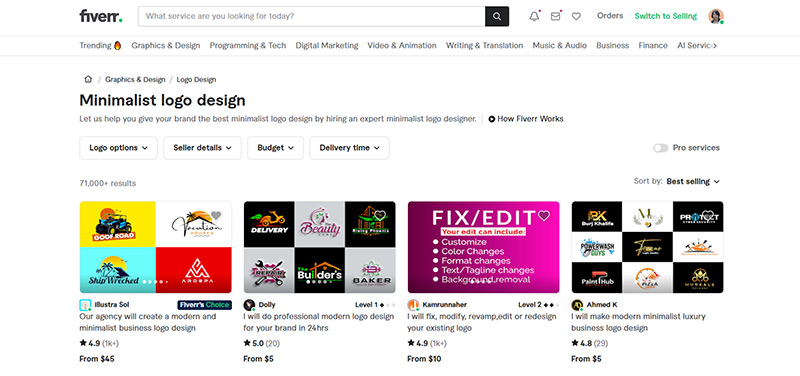This screenshot has height=376, width=800.
Task: Change the Best selling sort order
Action: click(x=693, y=181)
